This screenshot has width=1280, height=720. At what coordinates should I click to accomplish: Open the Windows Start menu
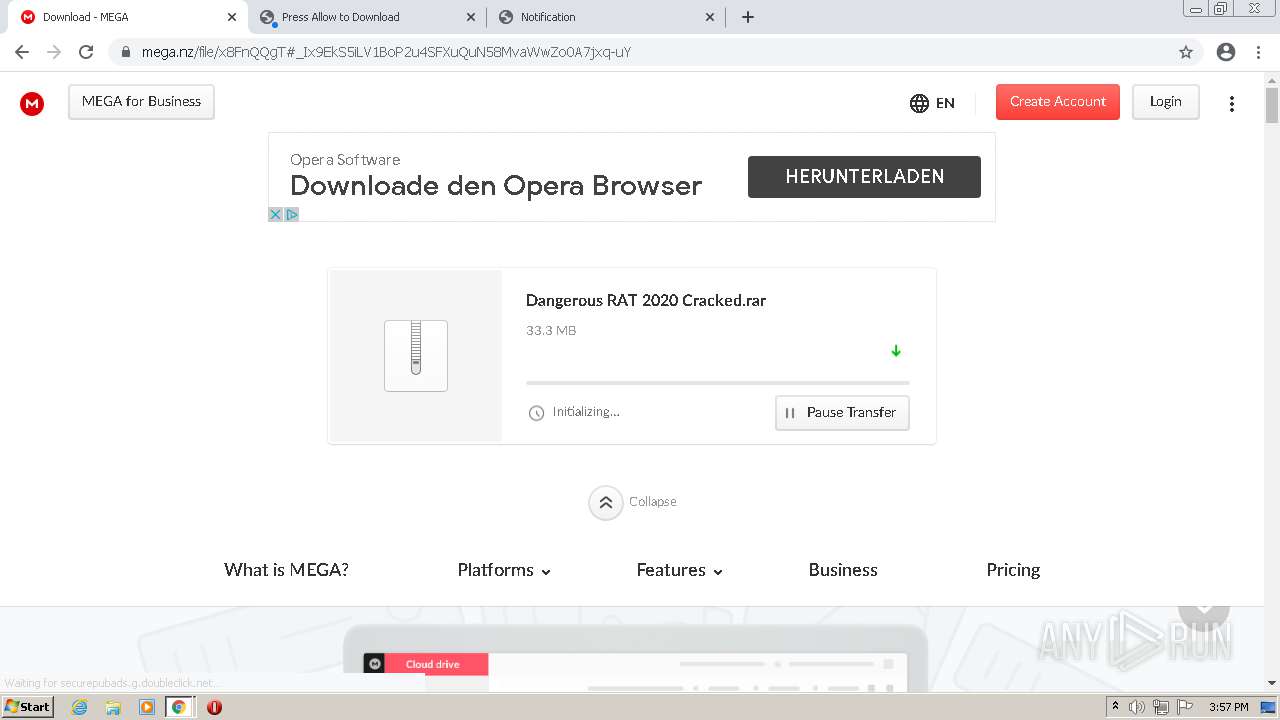tap(28, 707)
